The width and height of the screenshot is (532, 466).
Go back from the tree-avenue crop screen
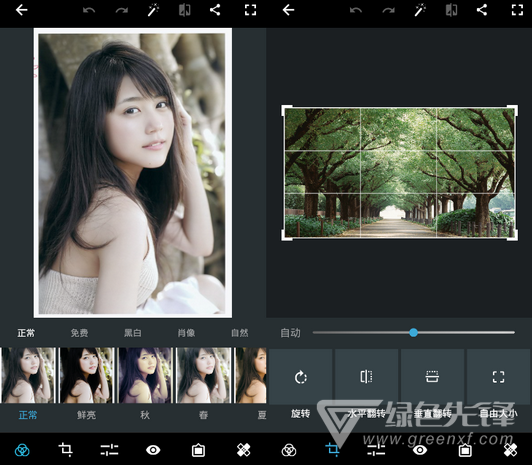point(288,10)
